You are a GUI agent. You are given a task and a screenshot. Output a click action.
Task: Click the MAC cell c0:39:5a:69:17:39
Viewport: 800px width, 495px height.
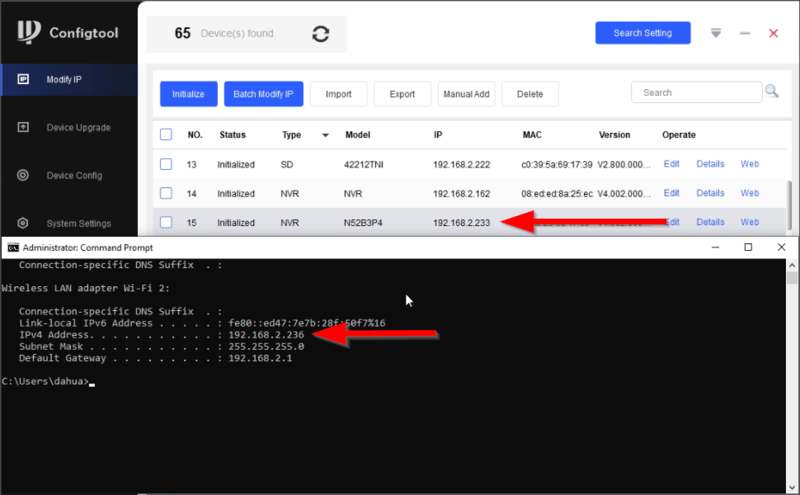tap(557, 164)
